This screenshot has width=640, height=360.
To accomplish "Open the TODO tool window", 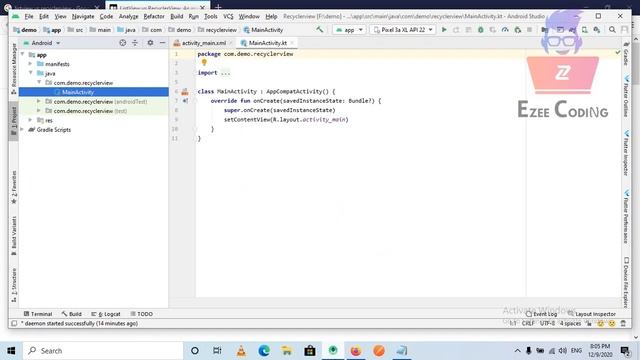I will [x=141, y=314].
